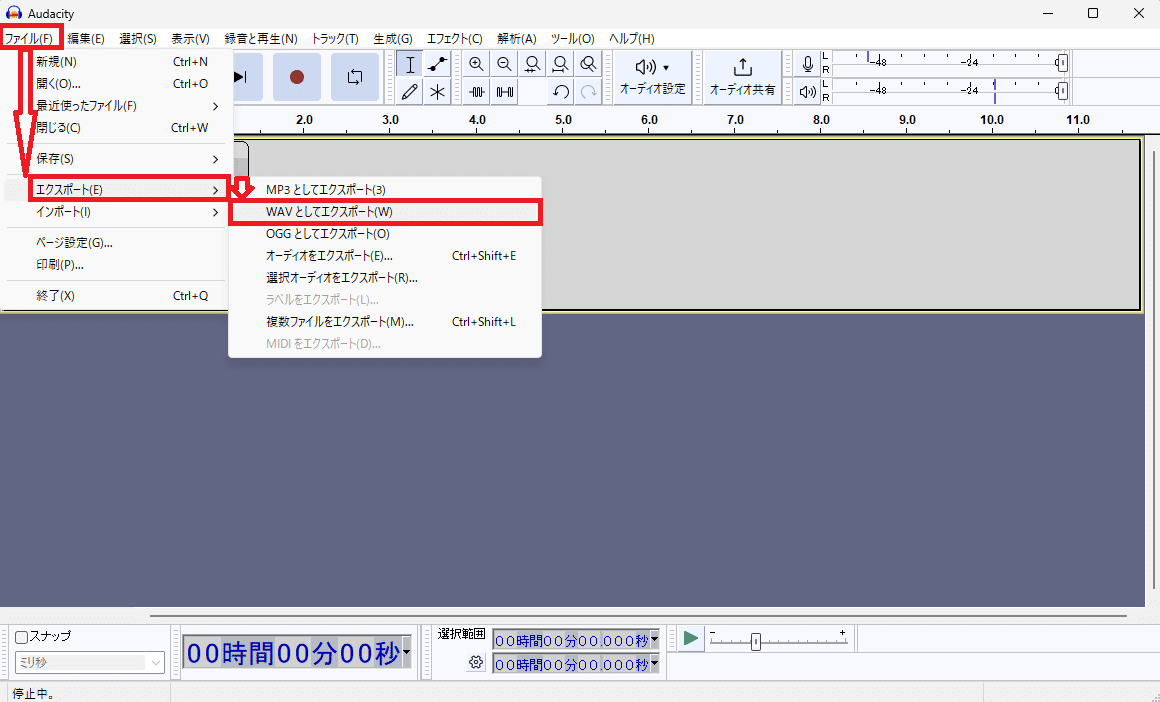Open the ファイル(F) menu
Image resolution: width=1160 pixels, height=702 pixels.
click(x=30, y=38)
